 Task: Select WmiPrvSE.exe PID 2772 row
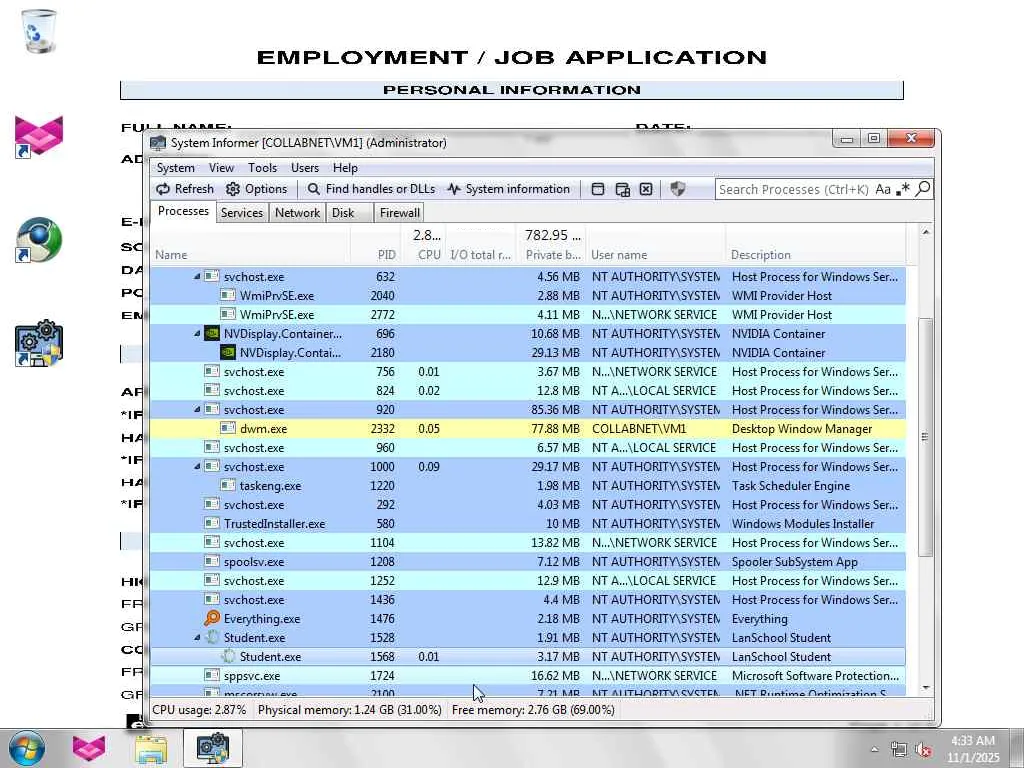[528, 315]
